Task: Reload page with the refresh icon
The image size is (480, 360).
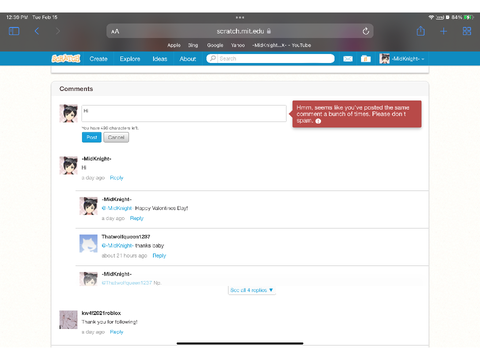Action: [x=366, y=31]
